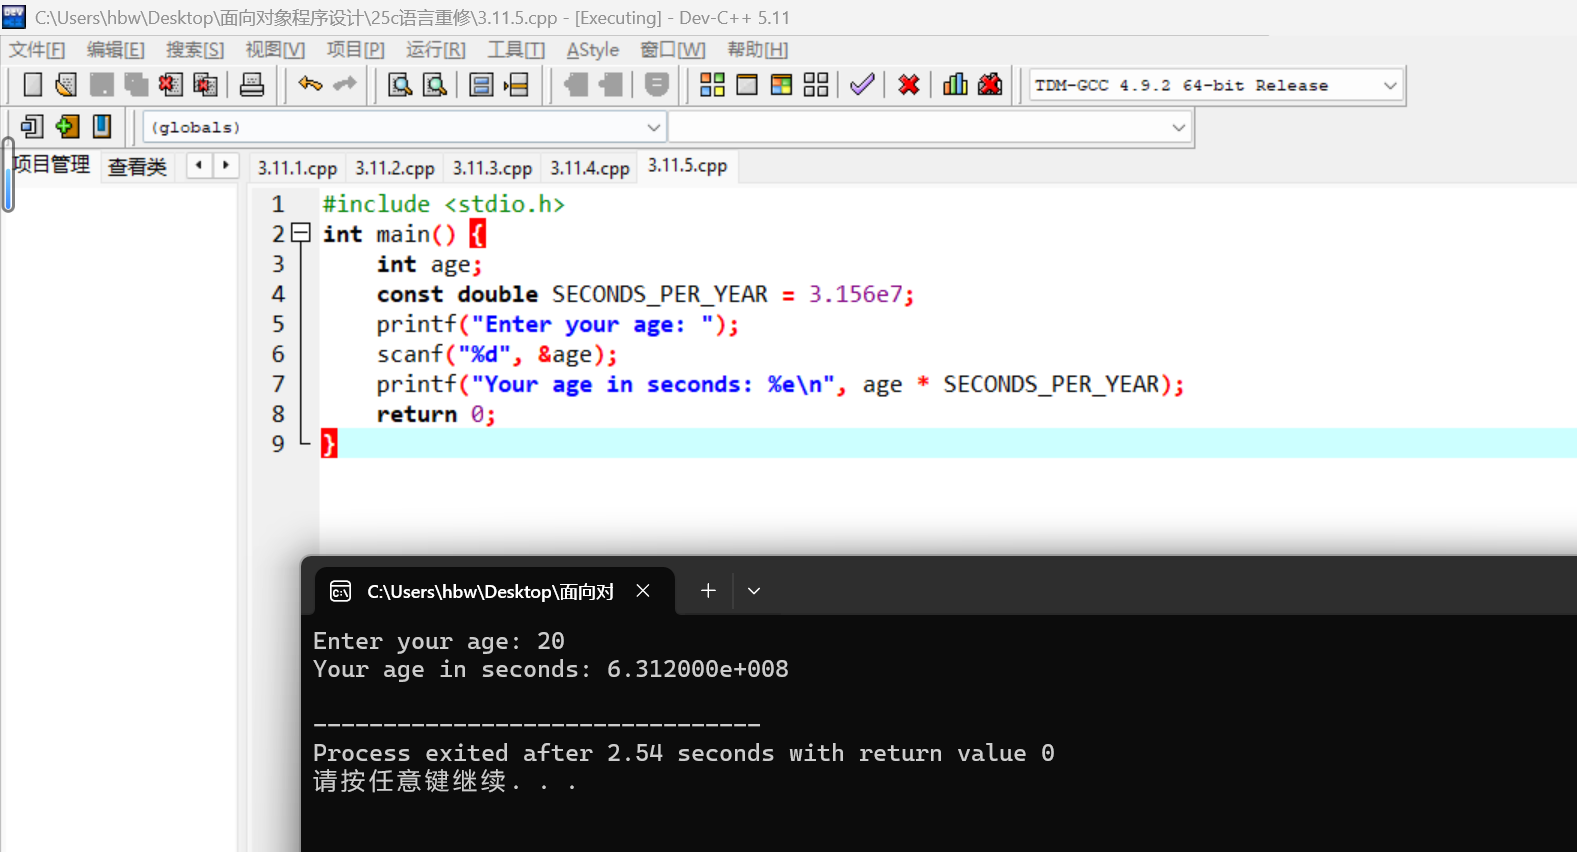1577x852 pixels.
Task: Click the grayed Toggle comment icon
Action: tap(657, 85)
